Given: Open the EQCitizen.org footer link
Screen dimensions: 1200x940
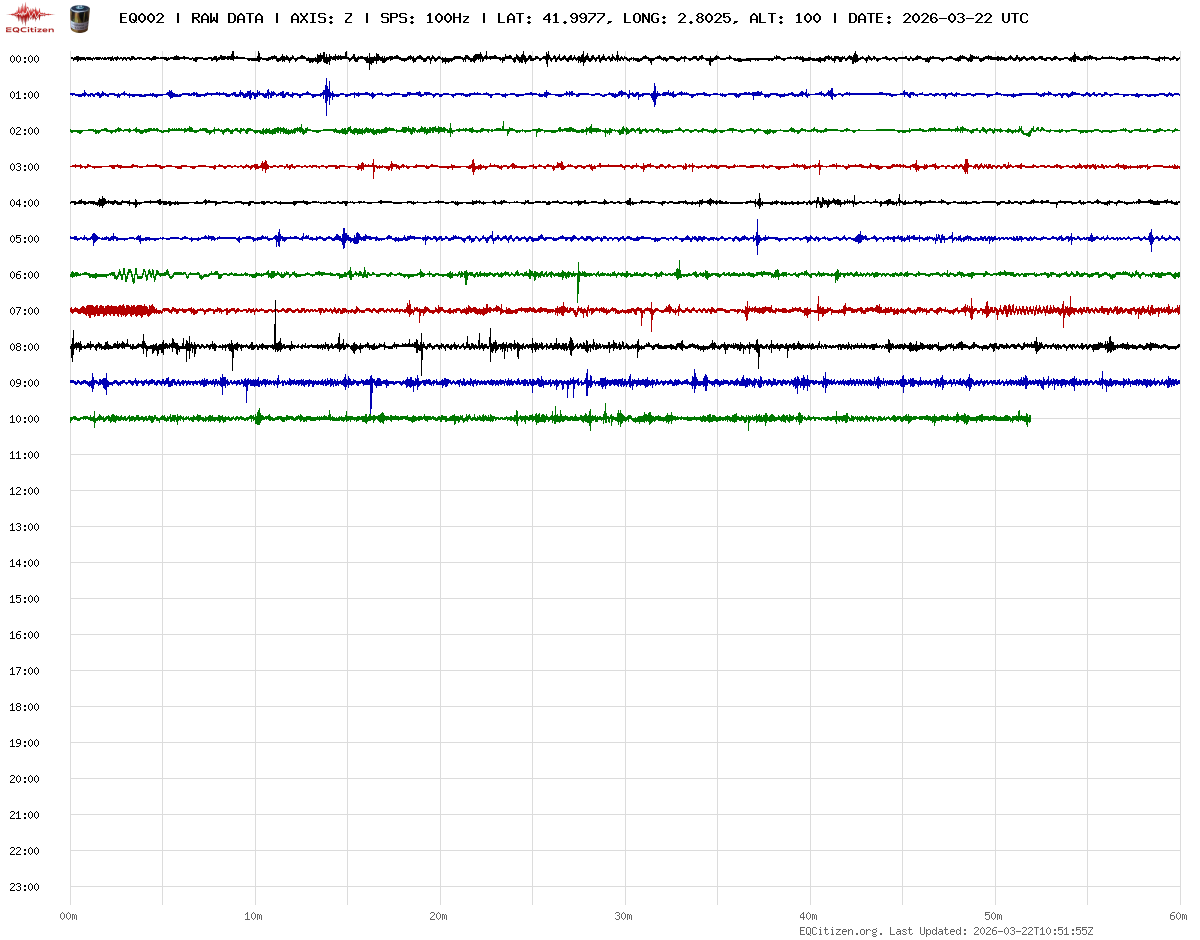Looking at the screenshot, I should click(840, 931).
